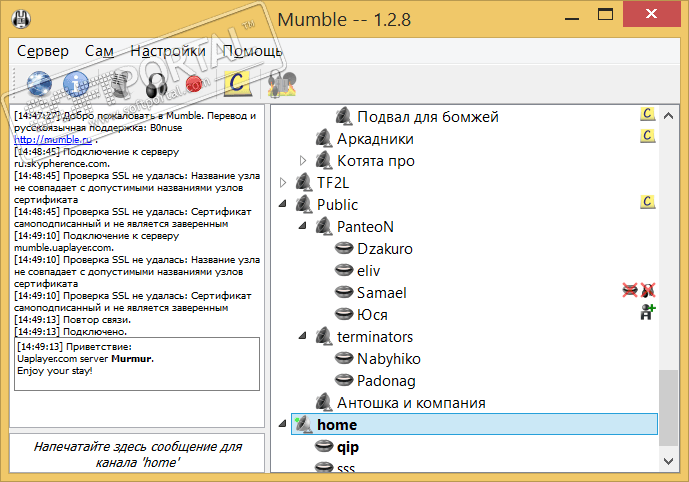The height and width of the screenshot is (482, 689).
Task: Toggle microphone mute in toolbar
Action: tap(118, 84)
